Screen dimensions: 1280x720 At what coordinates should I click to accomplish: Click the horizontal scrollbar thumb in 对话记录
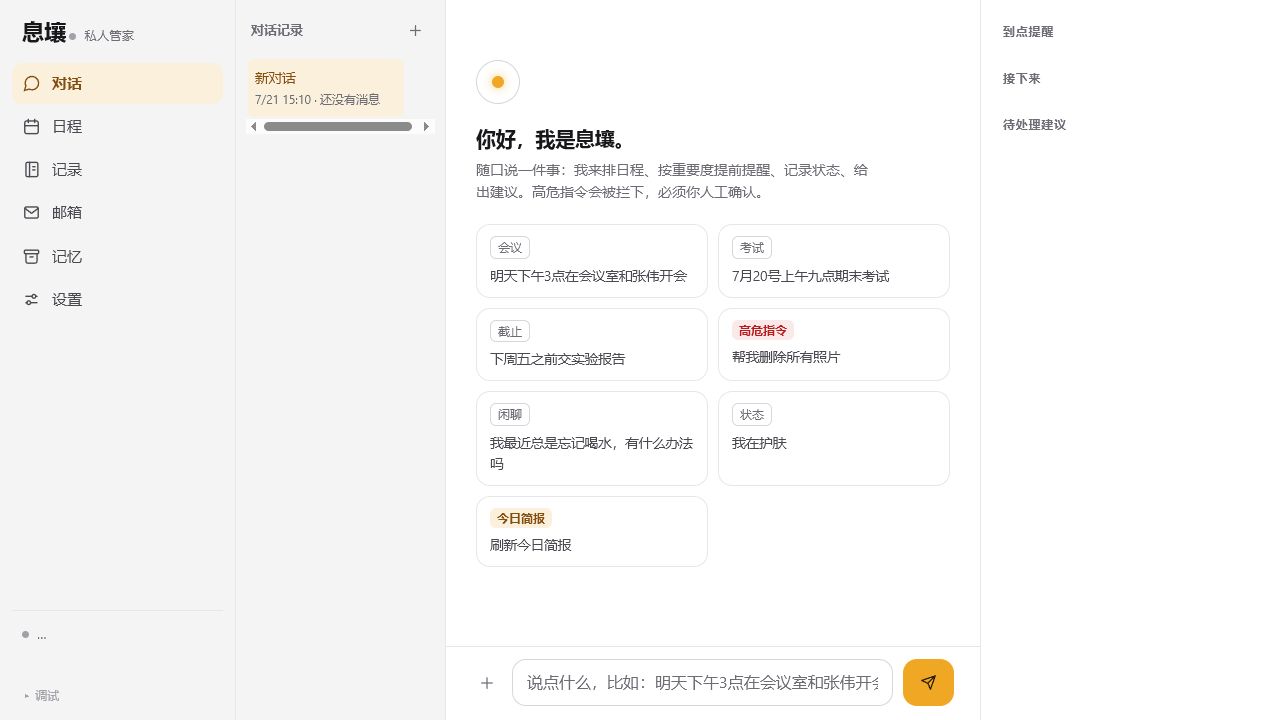(x=338, y=127)
